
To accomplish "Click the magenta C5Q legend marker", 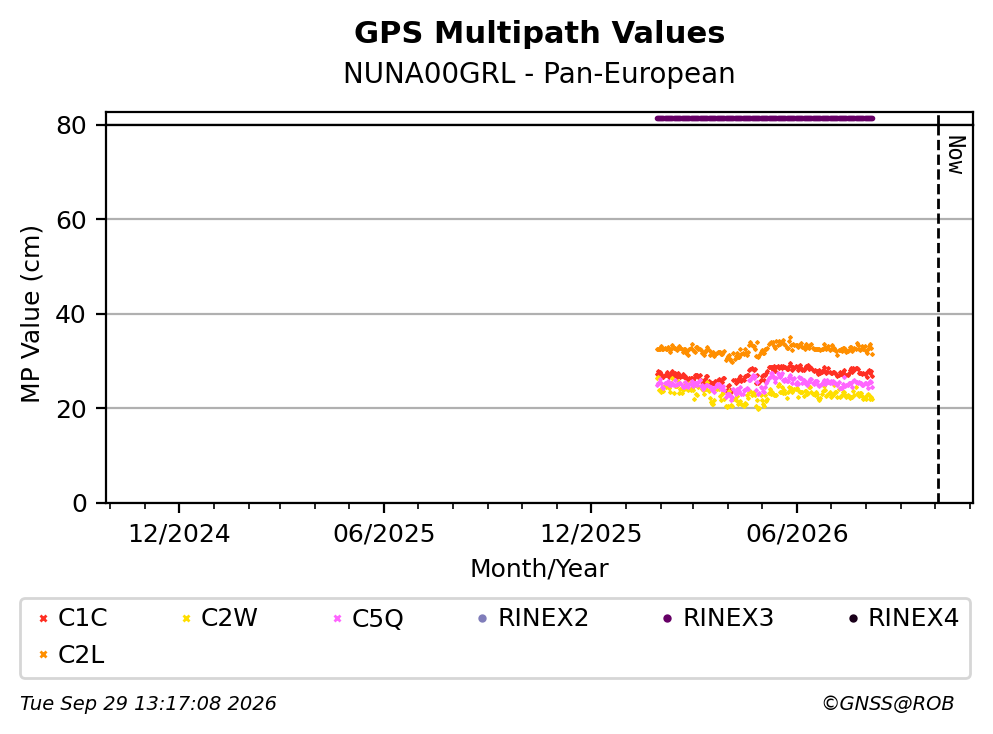I will (x=338, y=618).
